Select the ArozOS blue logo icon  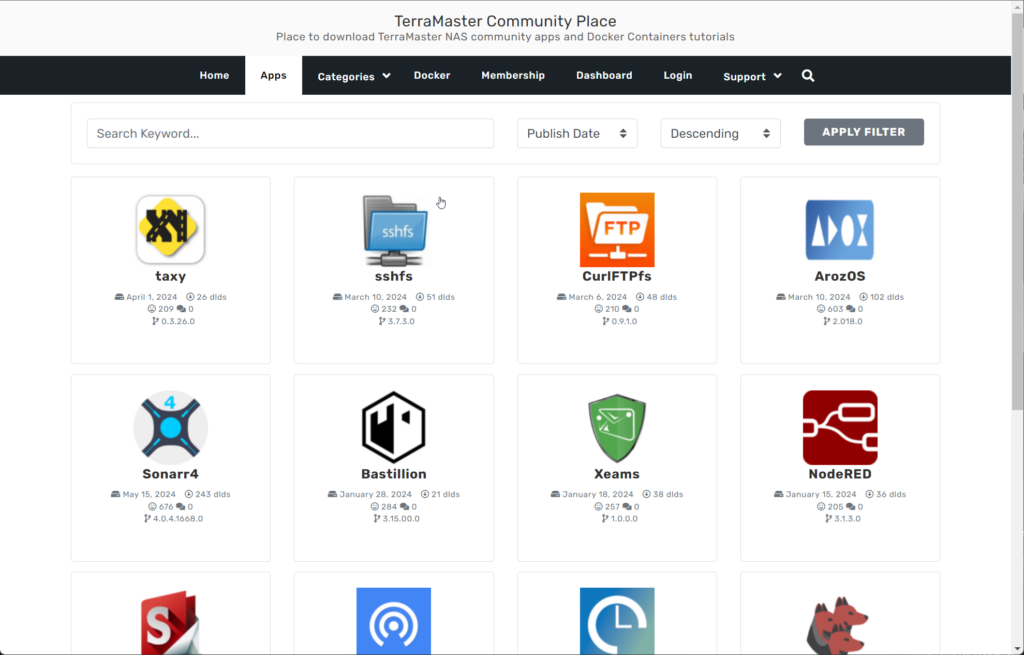coord(840,229)
